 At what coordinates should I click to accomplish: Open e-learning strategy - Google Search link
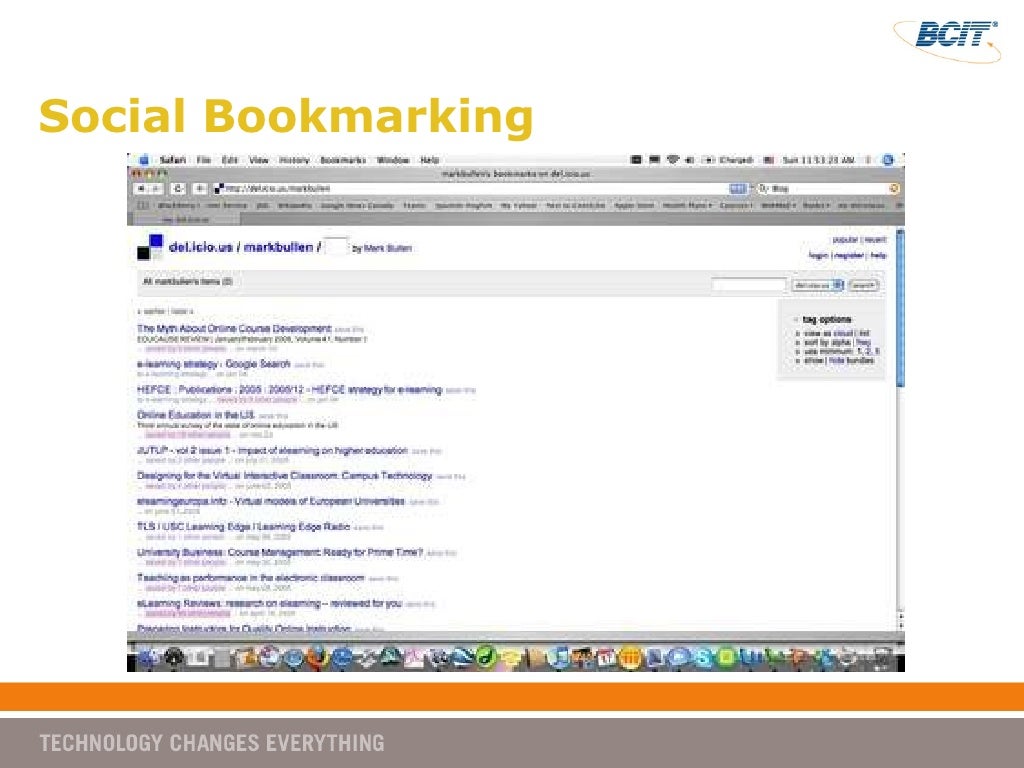[214, 364]
